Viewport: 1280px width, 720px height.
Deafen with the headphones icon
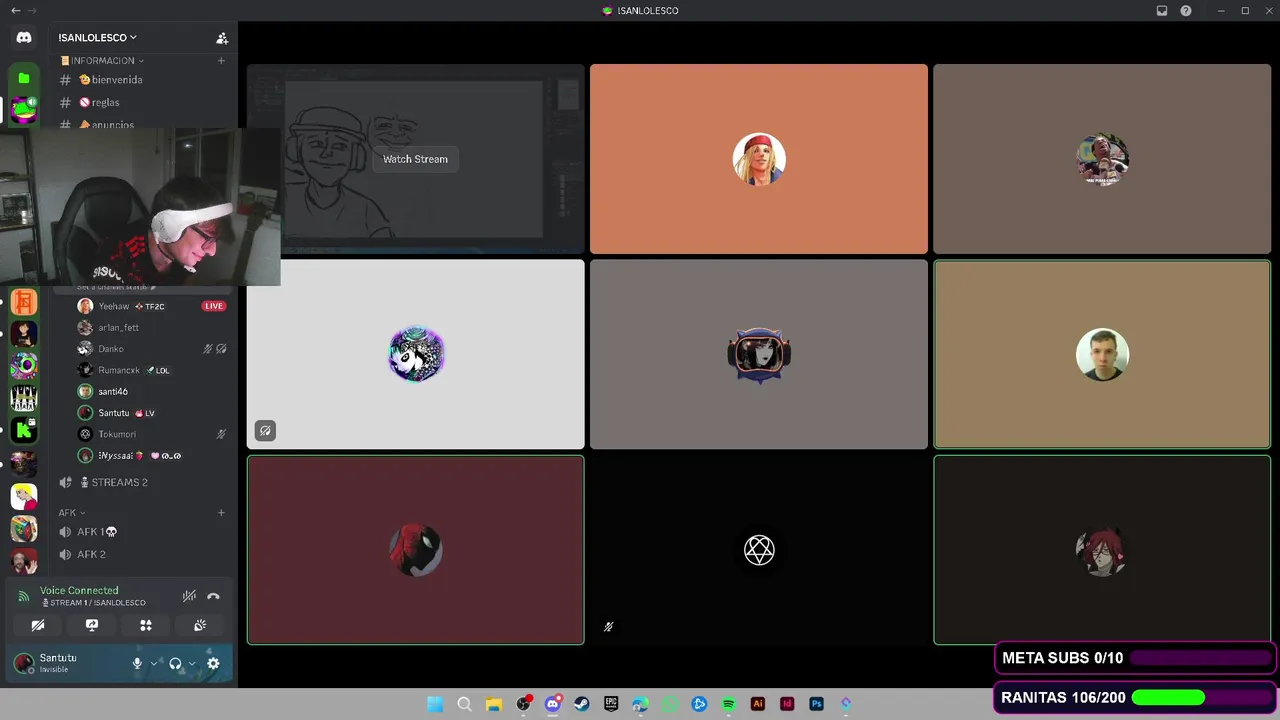pyautogui.click(x=175, y=663)
